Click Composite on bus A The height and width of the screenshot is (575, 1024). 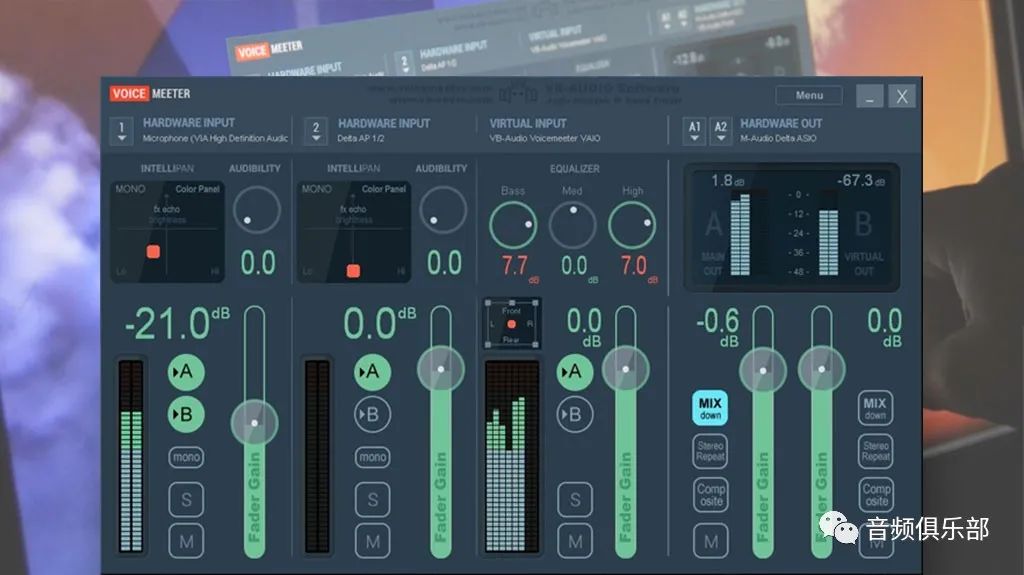(x=710, y=495)
